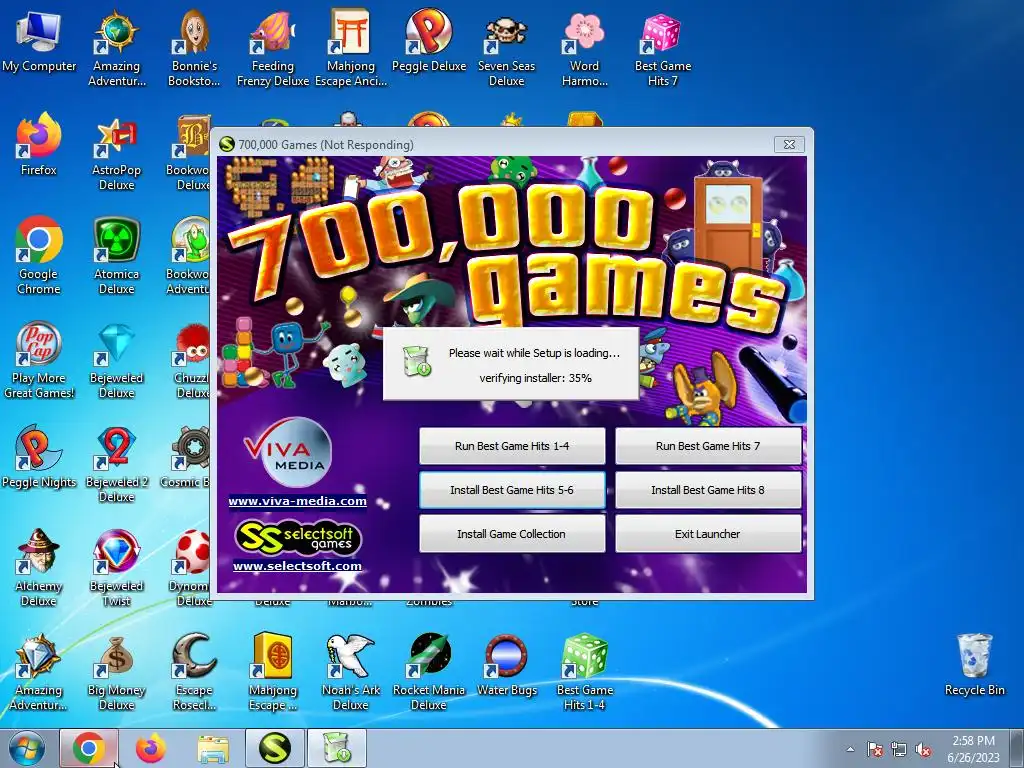Open Amazing Adventures badge icon in bottom row
Image resolution: width=1024 pixels, height=768 pixels.
pos(39,673)
